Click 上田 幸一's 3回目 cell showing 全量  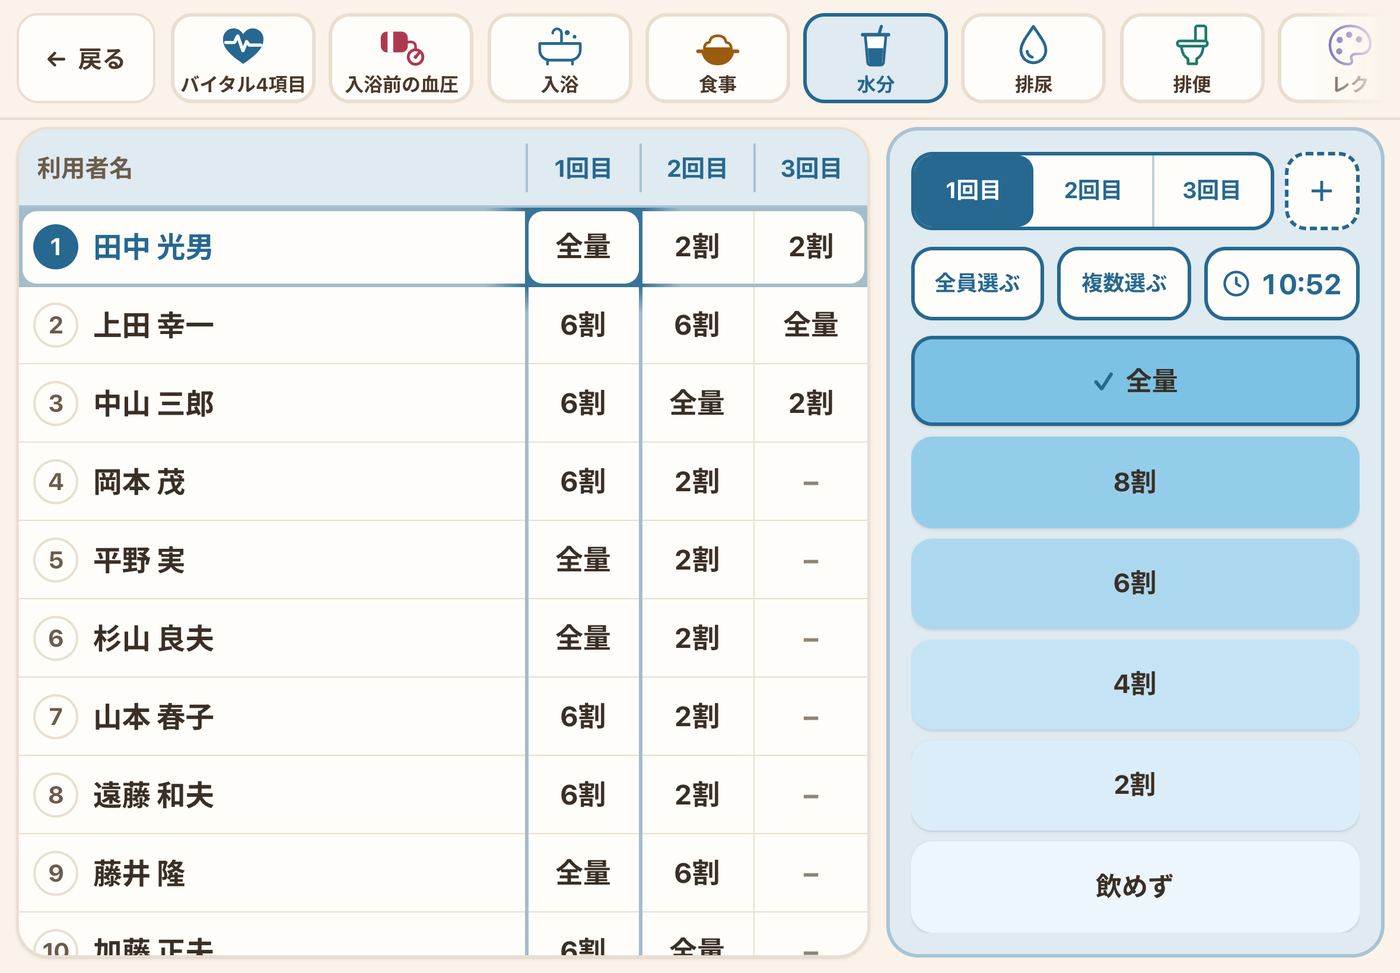point(811,325)
